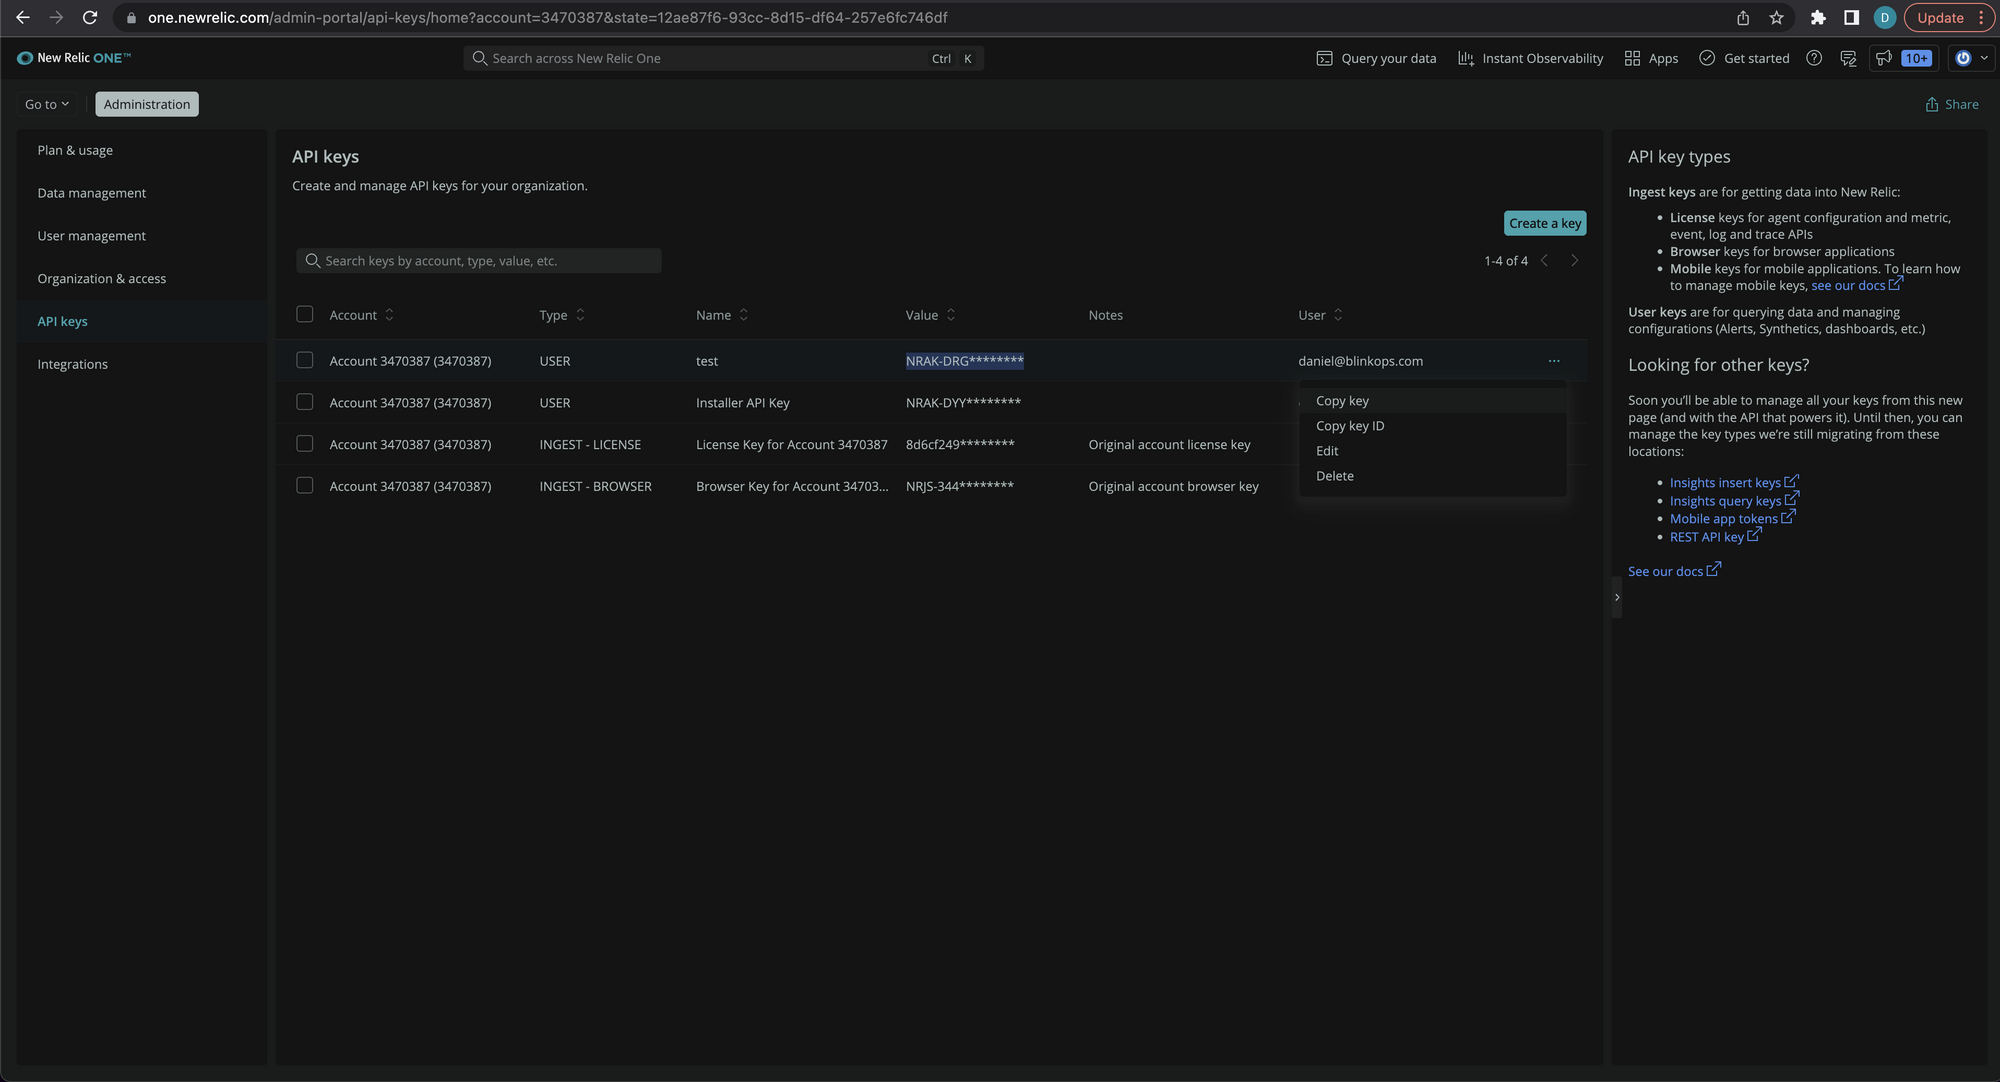The image size is (2000, 1082).
Task: Focus the Search keys by account field
Action: tap(480, 261)
